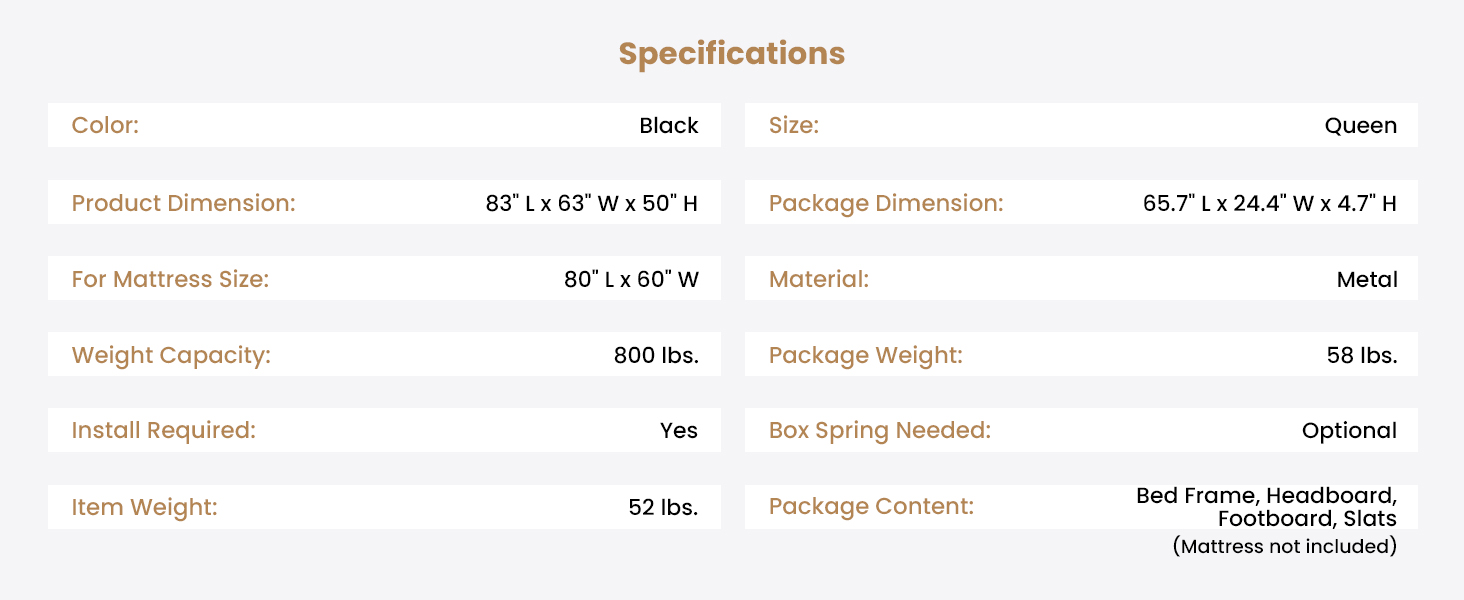The width and height of the screenshot is (1464, 600).
Task: Click the Size label
Action: pos(793,126)
